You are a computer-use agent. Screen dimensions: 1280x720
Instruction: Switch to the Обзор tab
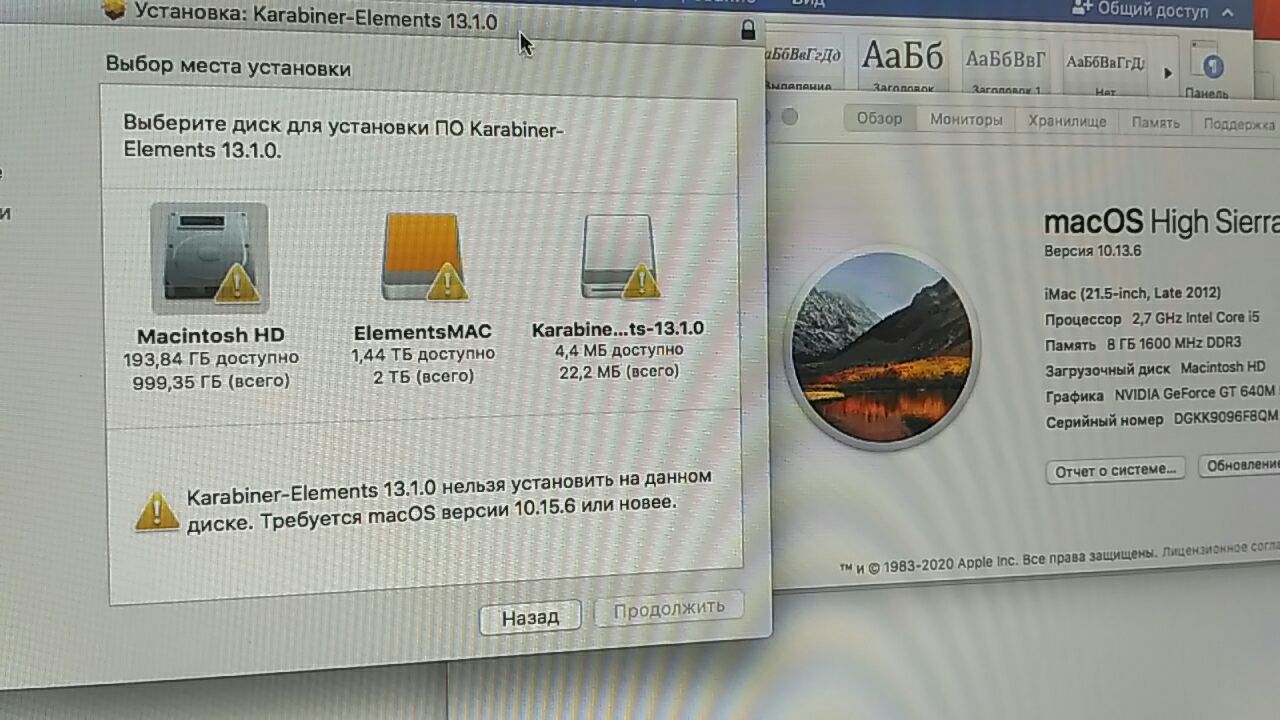pos(879,118)
